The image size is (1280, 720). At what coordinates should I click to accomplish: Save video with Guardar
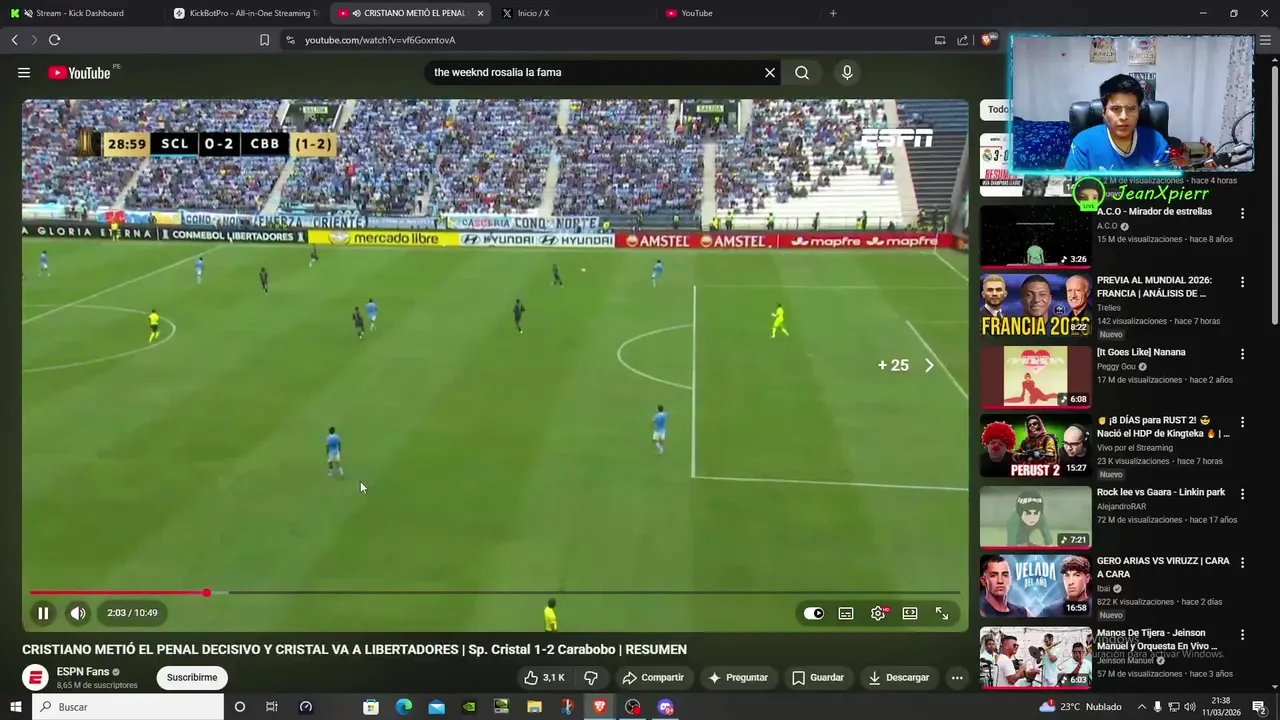818,677
